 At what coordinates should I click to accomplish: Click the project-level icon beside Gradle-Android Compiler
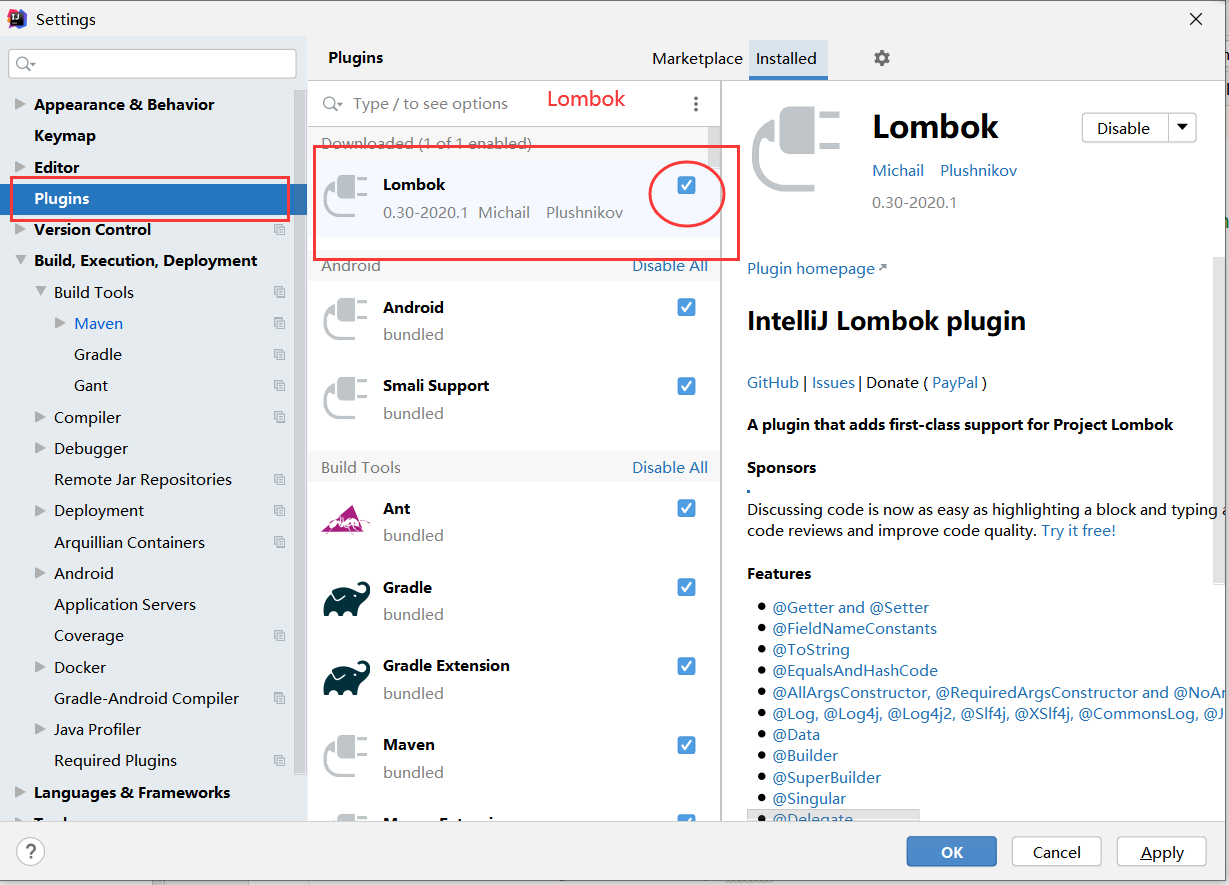click(x=279, y=698)
